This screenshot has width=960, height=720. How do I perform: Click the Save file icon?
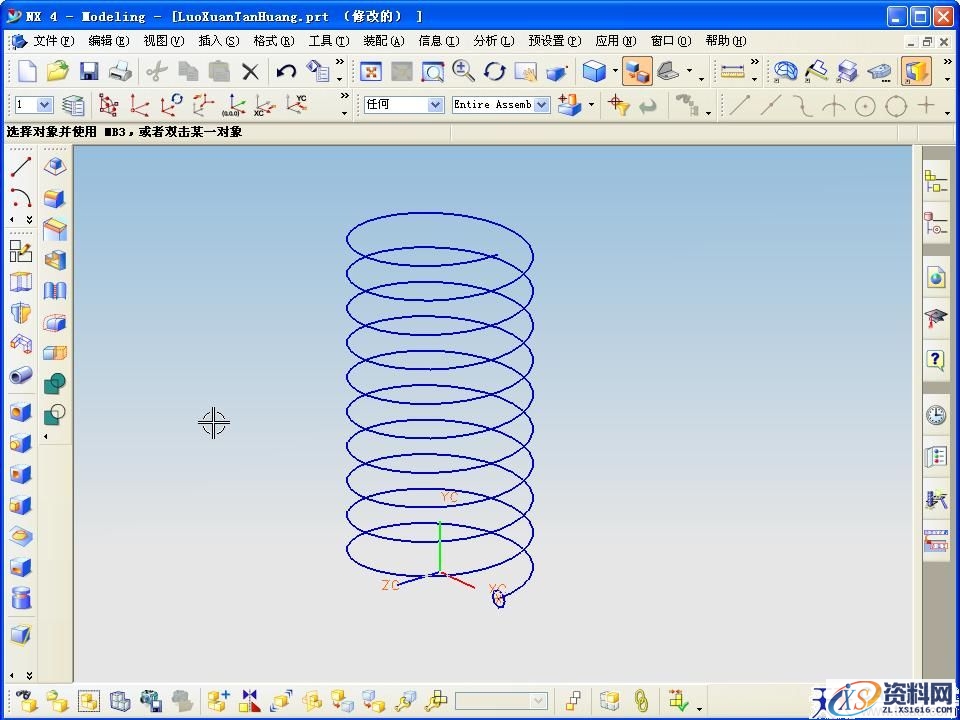(x=89, y=71)
